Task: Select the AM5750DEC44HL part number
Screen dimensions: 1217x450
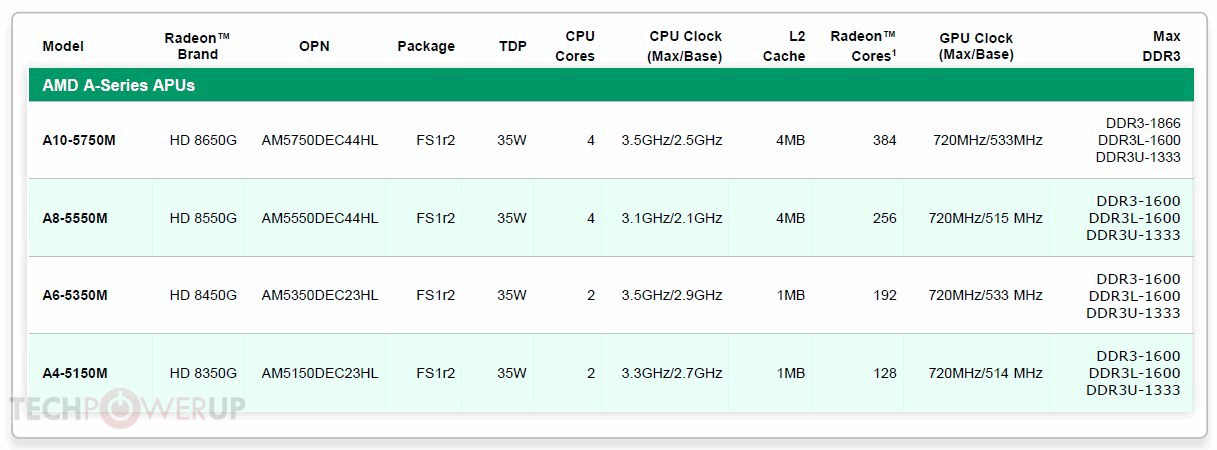Action: (320, 140)
